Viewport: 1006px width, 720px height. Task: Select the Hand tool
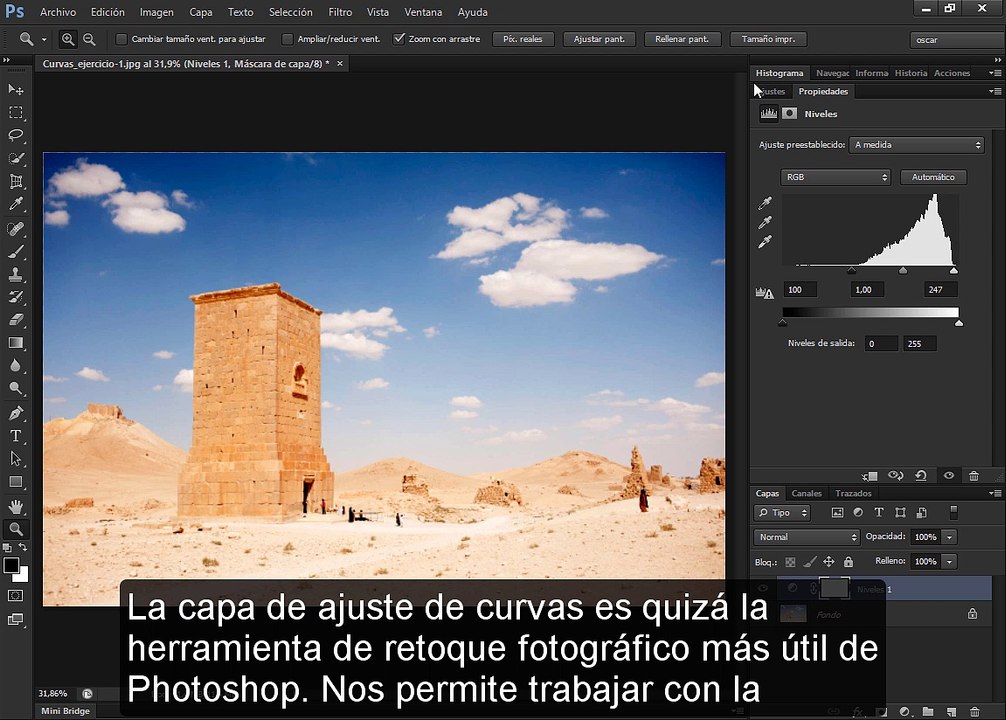click(x=16, y=506)
